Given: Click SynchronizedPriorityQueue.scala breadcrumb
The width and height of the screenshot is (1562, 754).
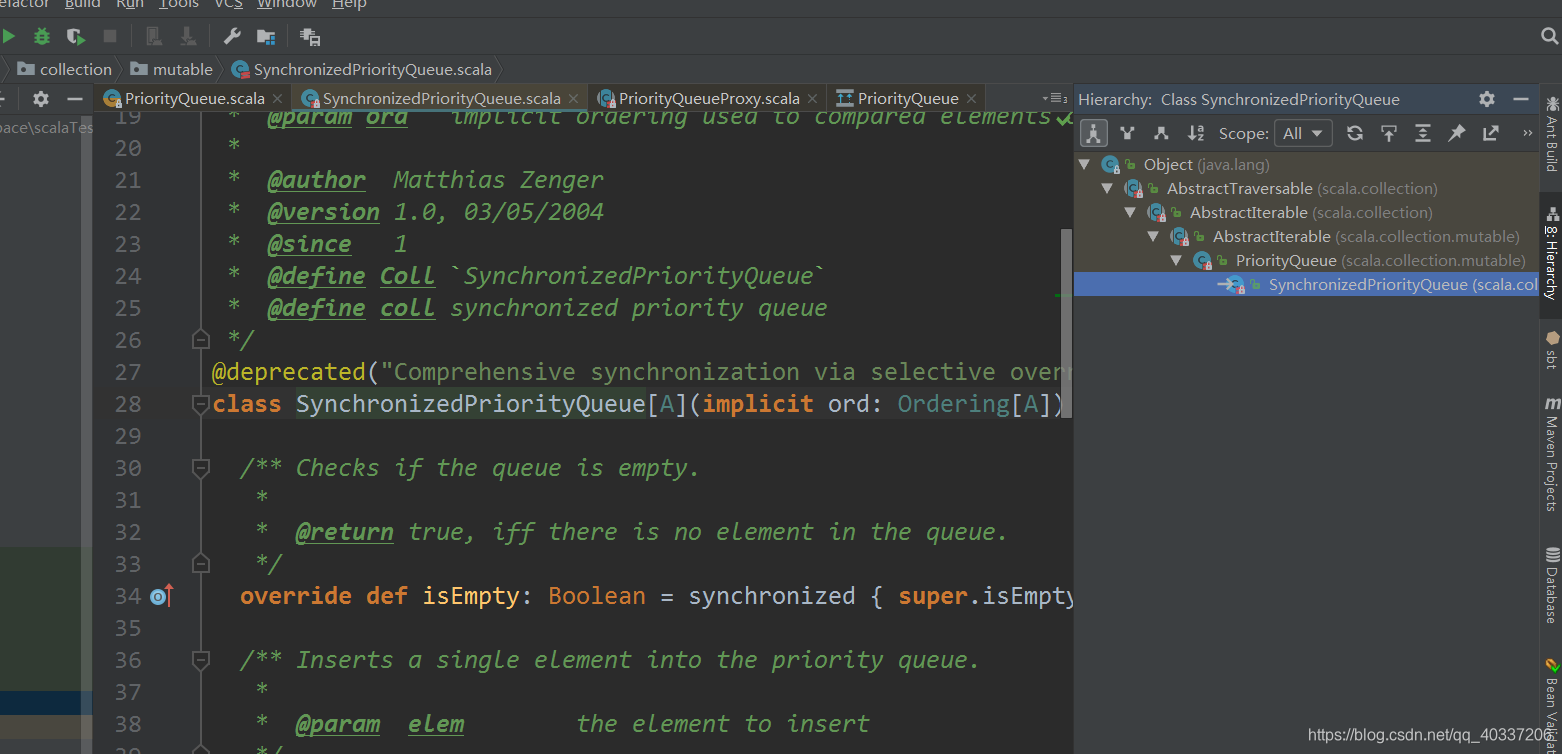Looking at the screenshot, I should [362, 69].
